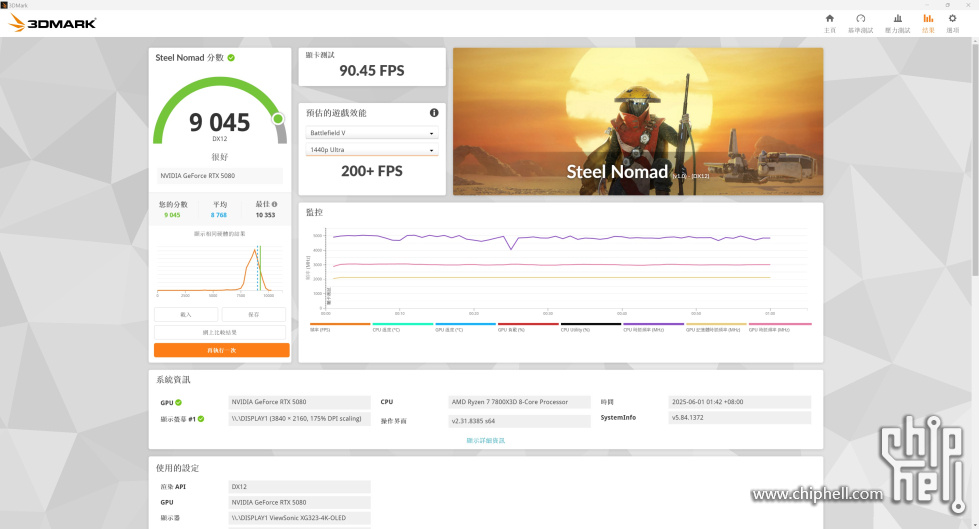
Task: Click the 90.45 FPS graphics test value
Action: coord(371,71)
